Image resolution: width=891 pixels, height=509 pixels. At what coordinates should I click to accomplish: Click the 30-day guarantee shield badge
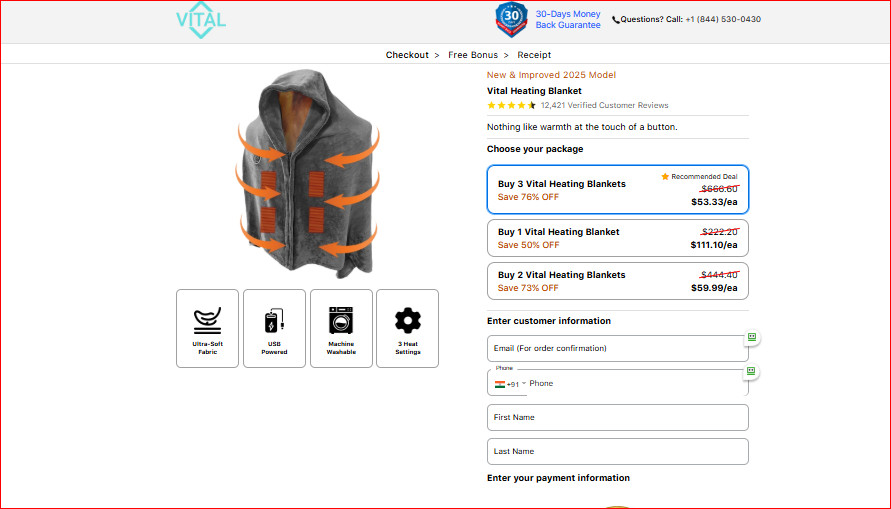511,19
